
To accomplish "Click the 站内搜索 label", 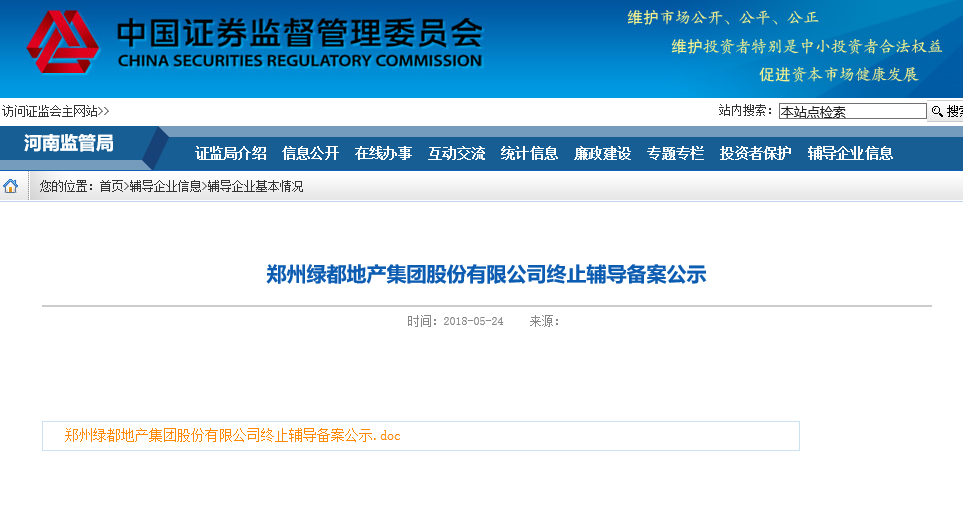I will [745, 111].
